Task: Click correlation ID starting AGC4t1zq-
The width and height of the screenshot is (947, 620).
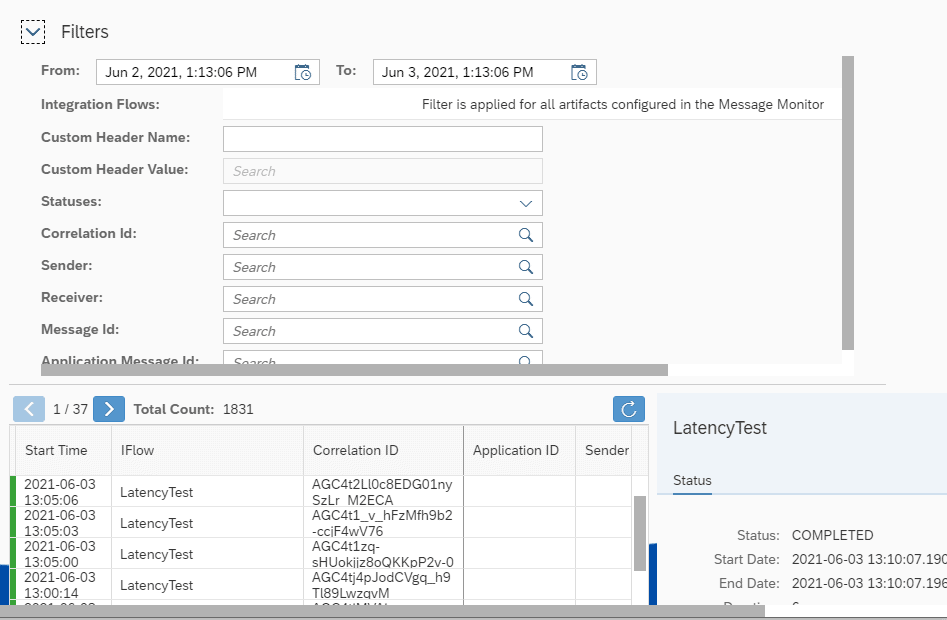Action: point(382,554)
